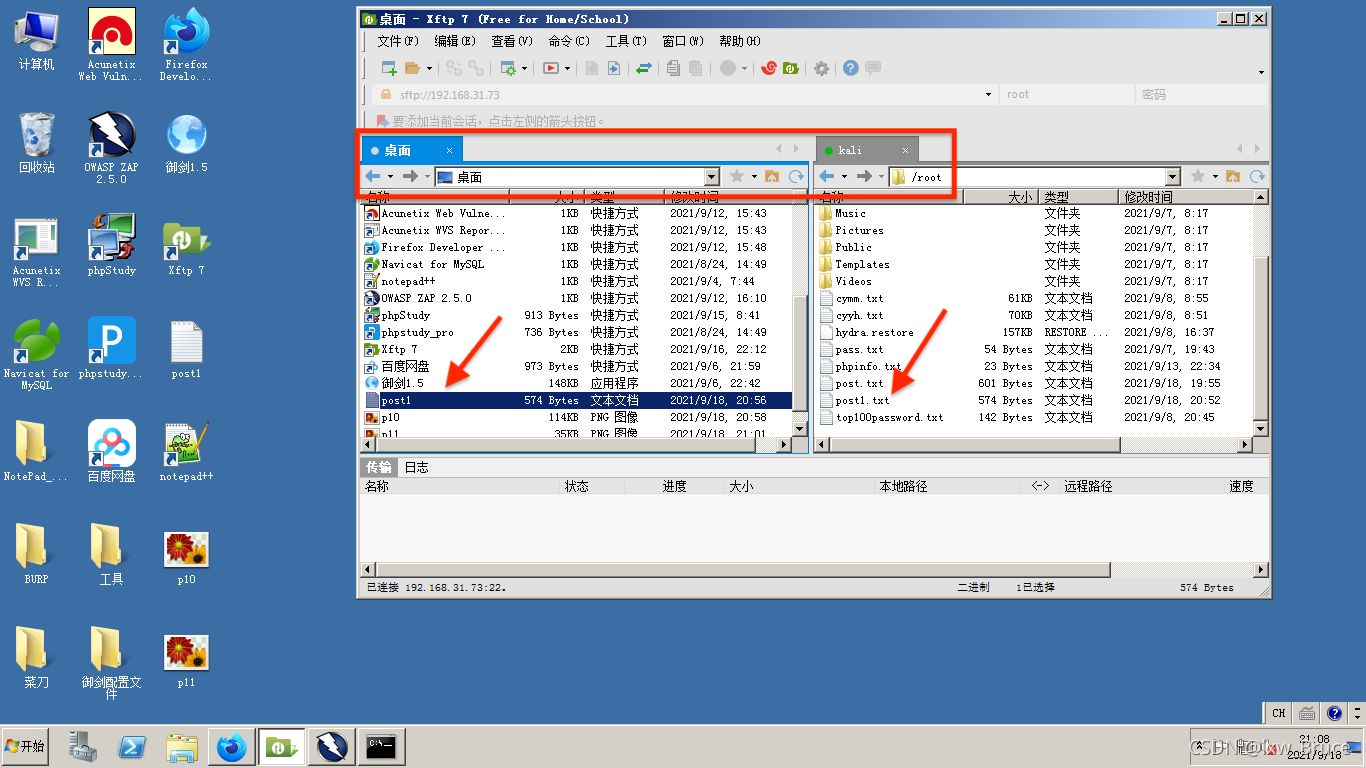Viewport: 1366px width, 768px height.
Task: Click the feedback speech bubble icon
Action: tap(873, 68)
